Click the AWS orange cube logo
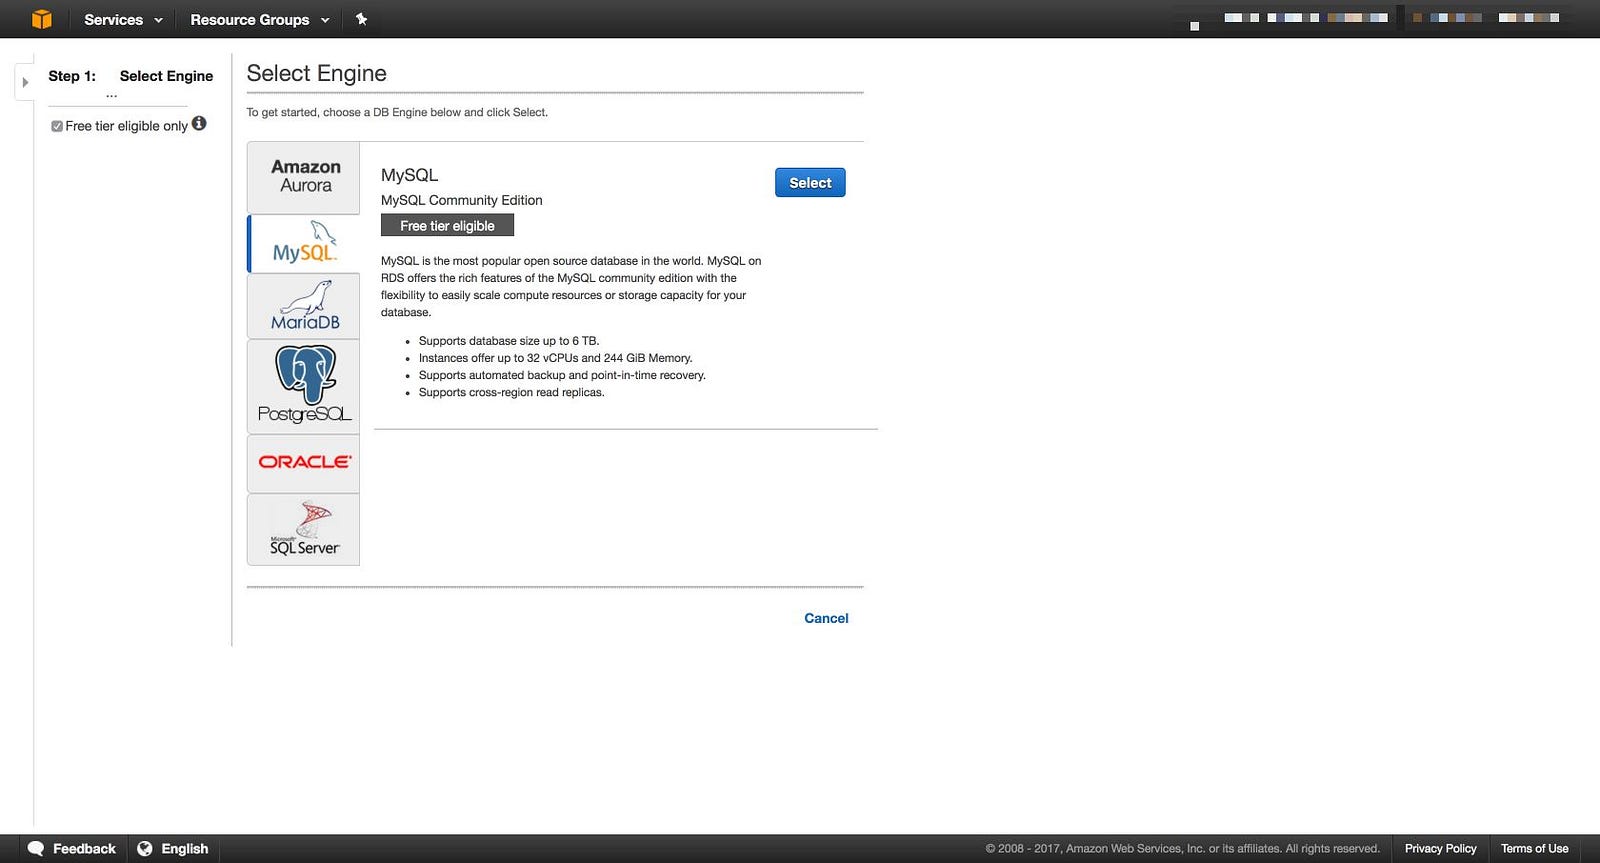This screenshot has height=863, width=1600. (x=41, y=19)
